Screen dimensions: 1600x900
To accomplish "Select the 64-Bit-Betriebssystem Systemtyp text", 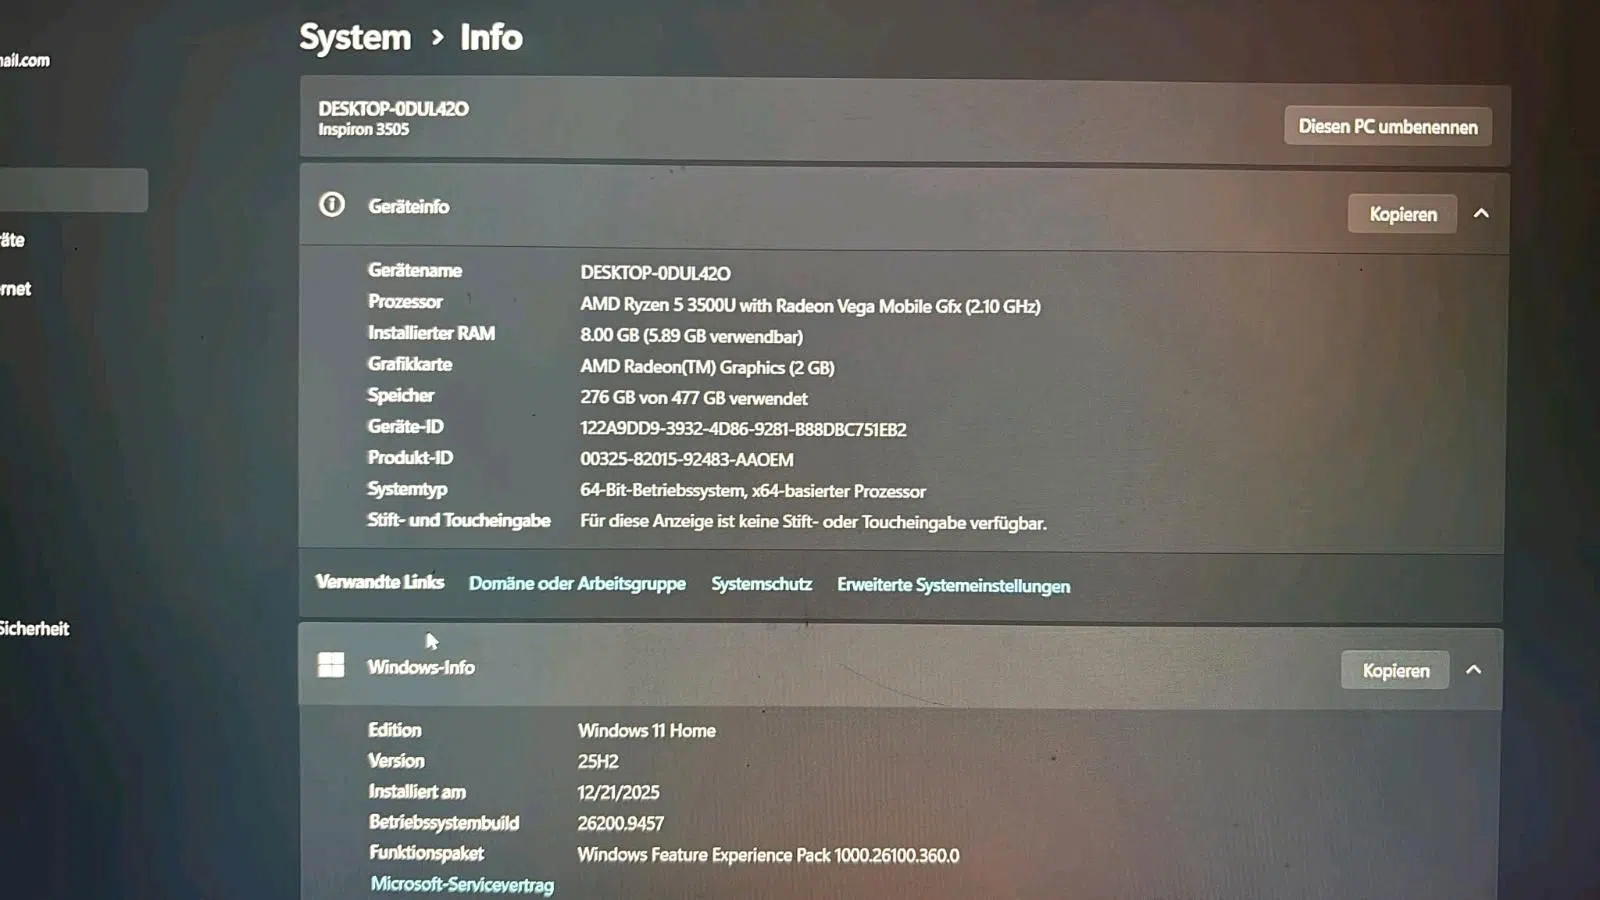I will 753,491.
